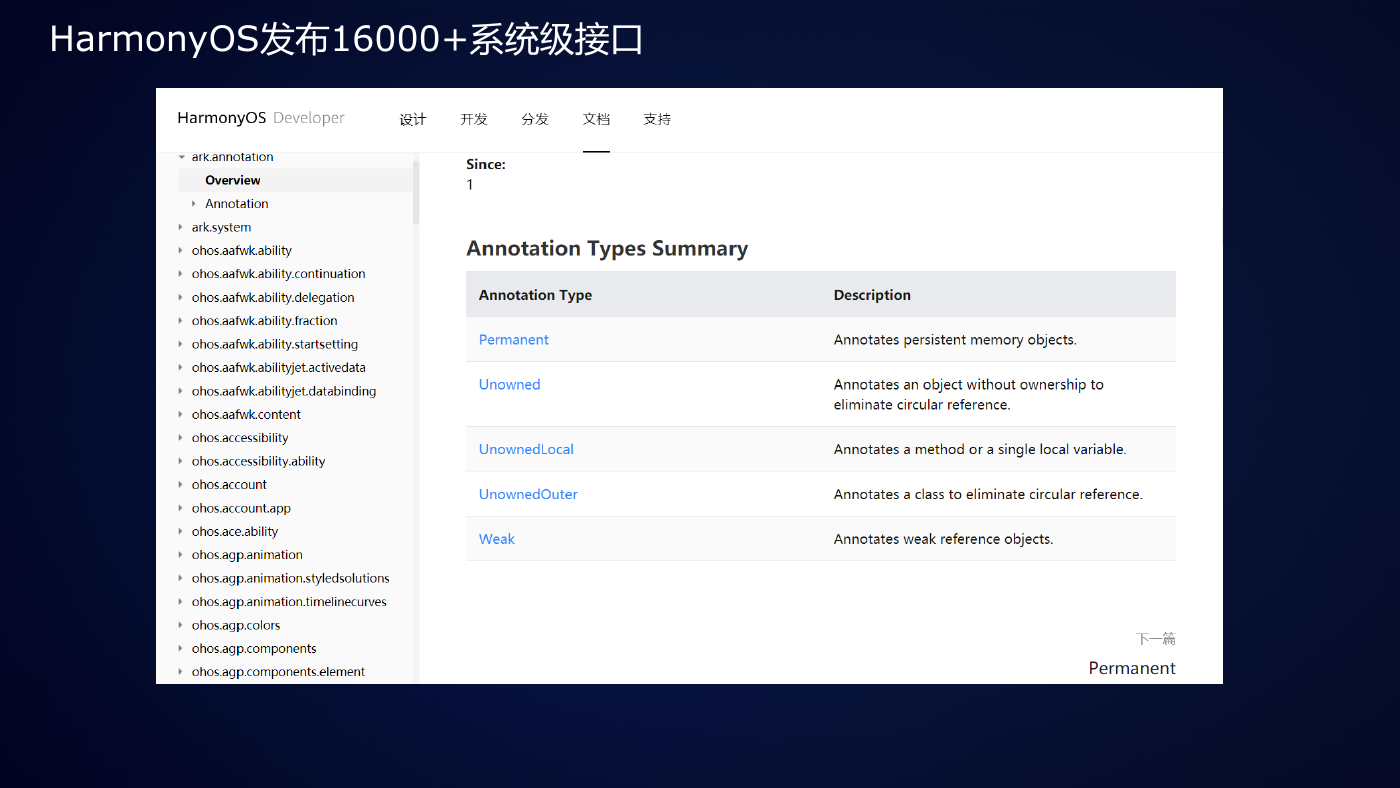Viewport: 1400px width, 788px height.
Task: Expand ohos.aafwk.ability.fraction arrow
Action: click(x=181, y=321)
